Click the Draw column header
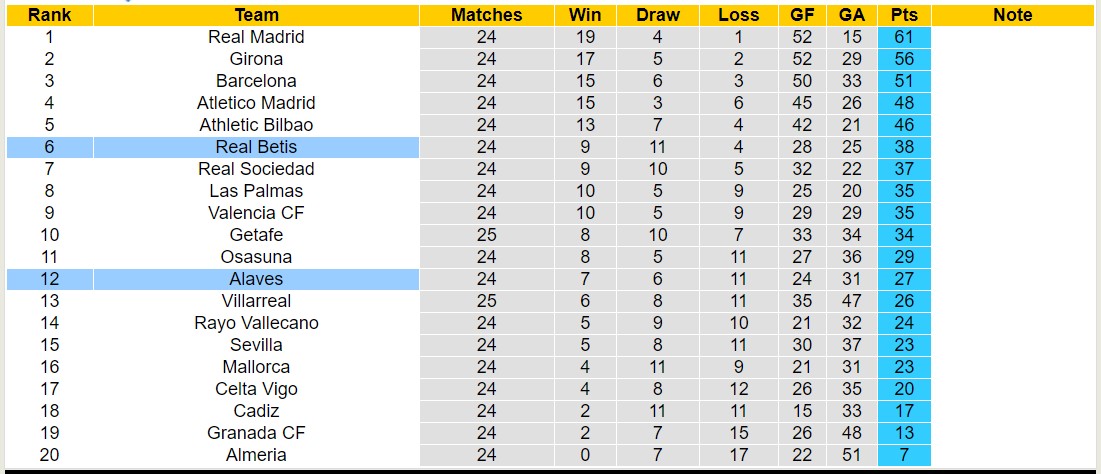 (657, 15)
